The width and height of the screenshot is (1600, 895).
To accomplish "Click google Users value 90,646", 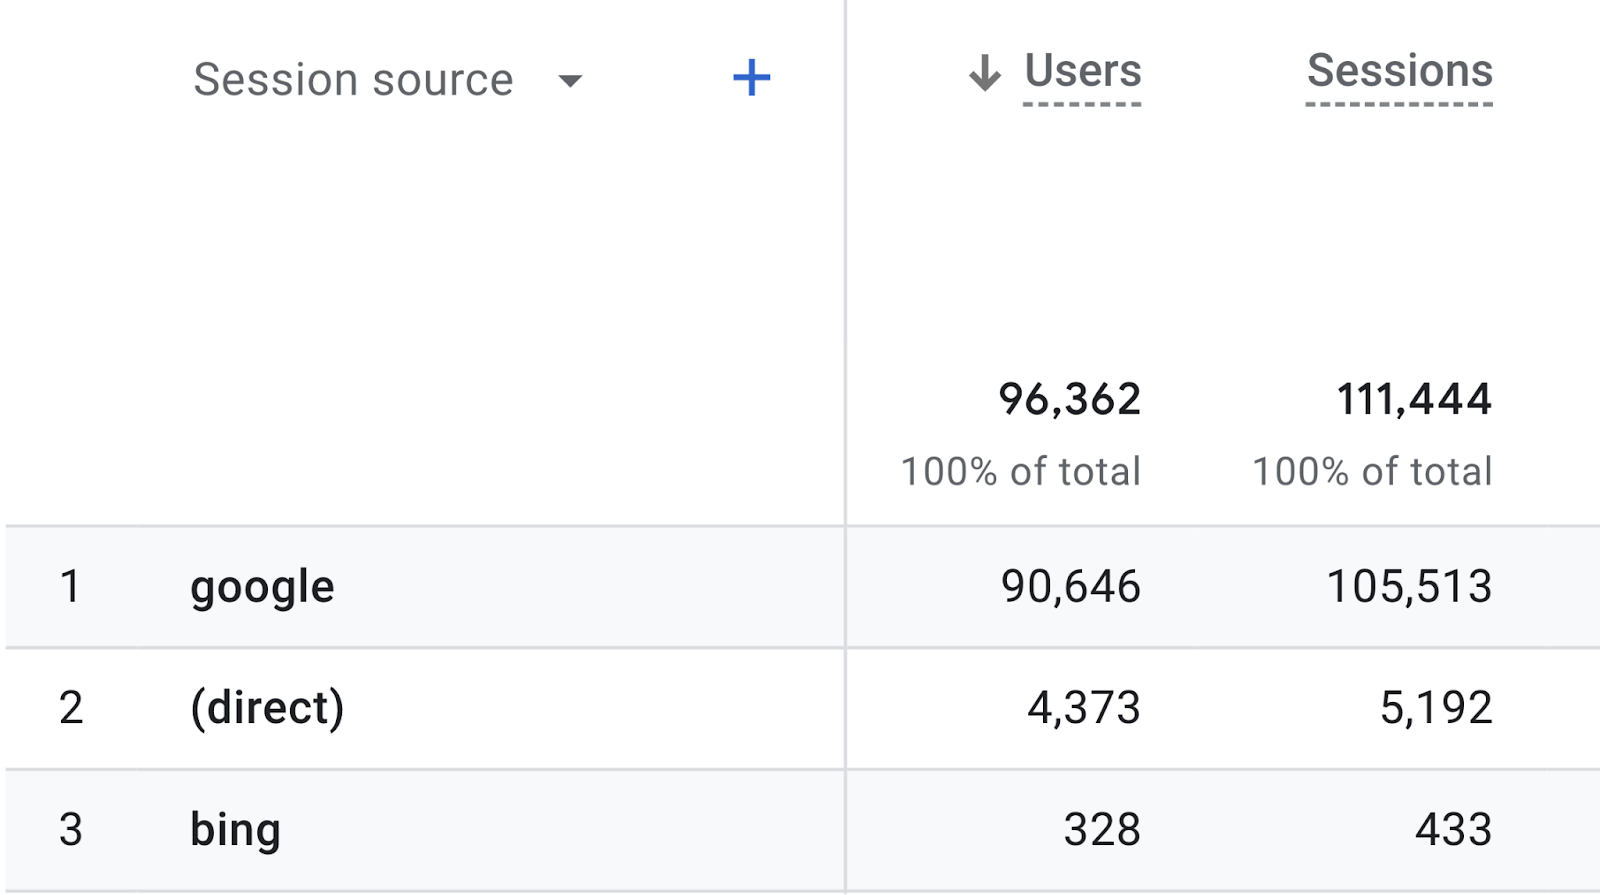I will coord(1070,587).
